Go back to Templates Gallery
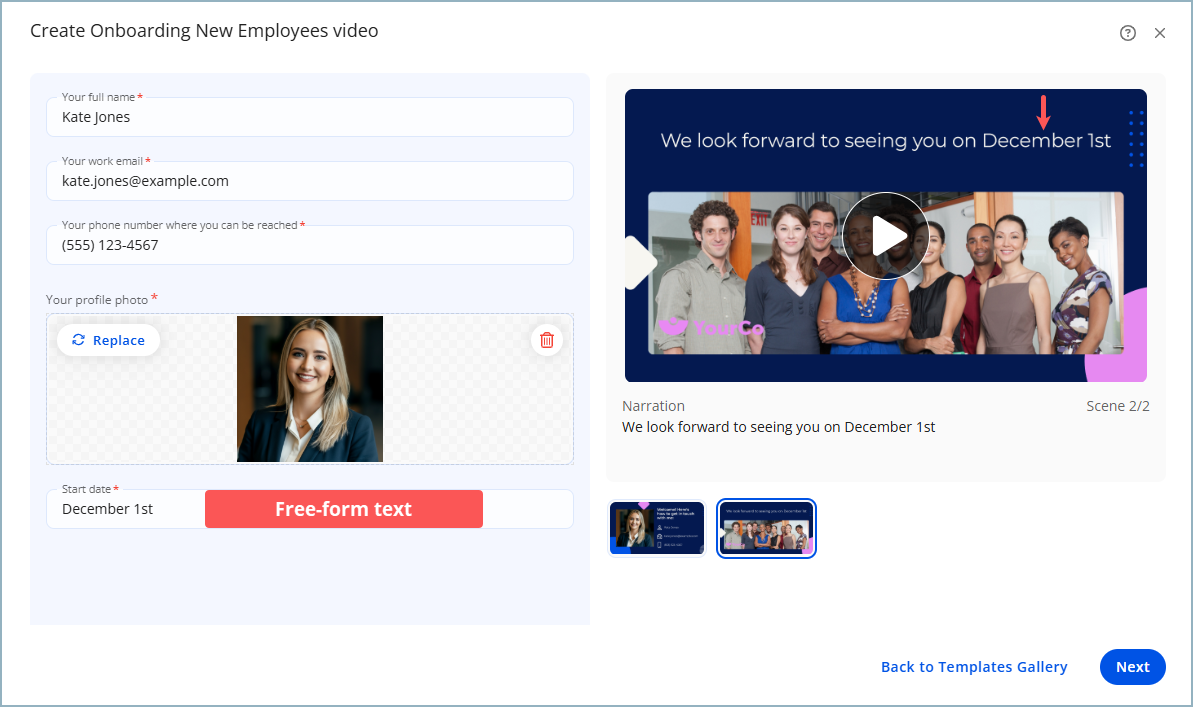The image size is (1193, 707). point(974,667)
